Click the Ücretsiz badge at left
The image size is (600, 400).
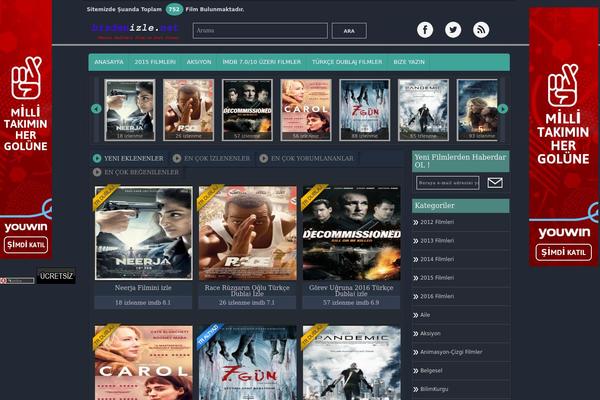click(x=56, y=276)
